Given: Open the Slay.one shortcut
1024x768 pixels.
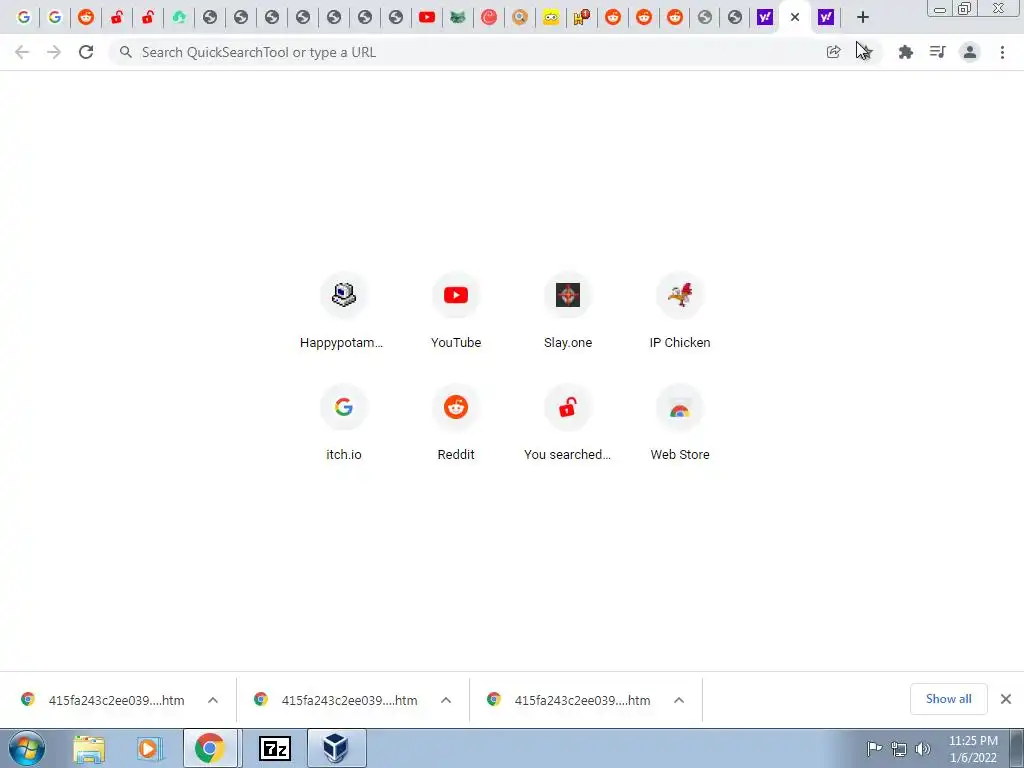Looking at the screenshot, I should (x=568, y=313).
